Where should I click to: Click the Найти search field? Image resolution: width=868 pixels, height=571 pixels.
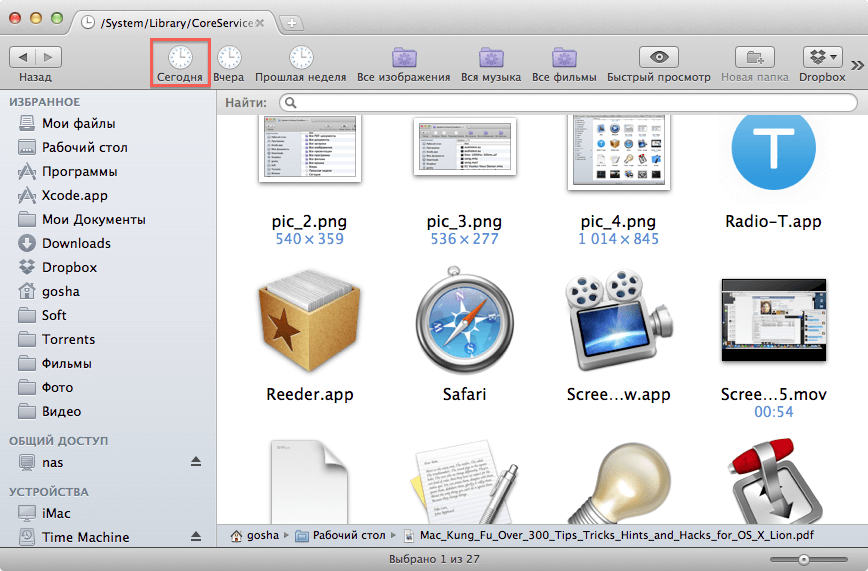[x=569, y=102]
